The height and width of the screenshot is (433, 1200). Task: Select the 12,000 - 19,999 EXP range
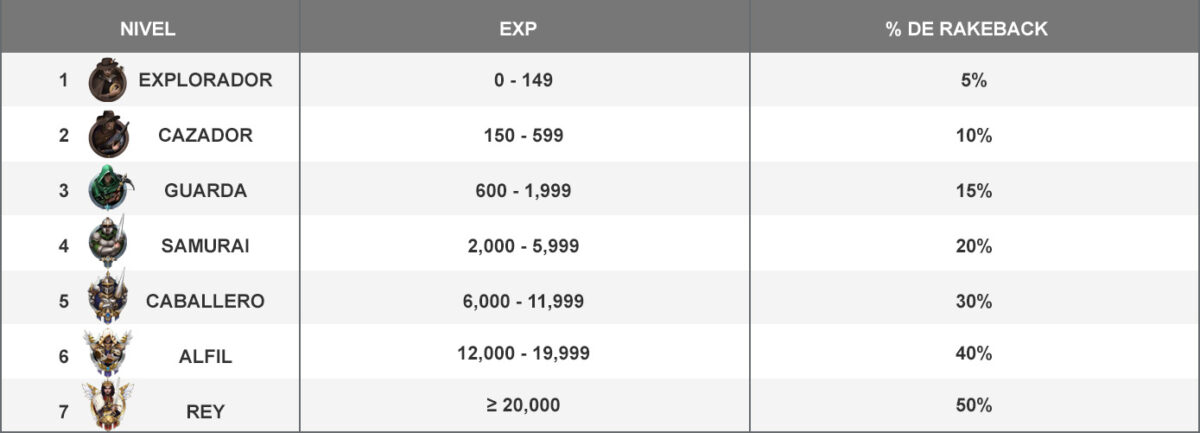[x=523, y=353]
